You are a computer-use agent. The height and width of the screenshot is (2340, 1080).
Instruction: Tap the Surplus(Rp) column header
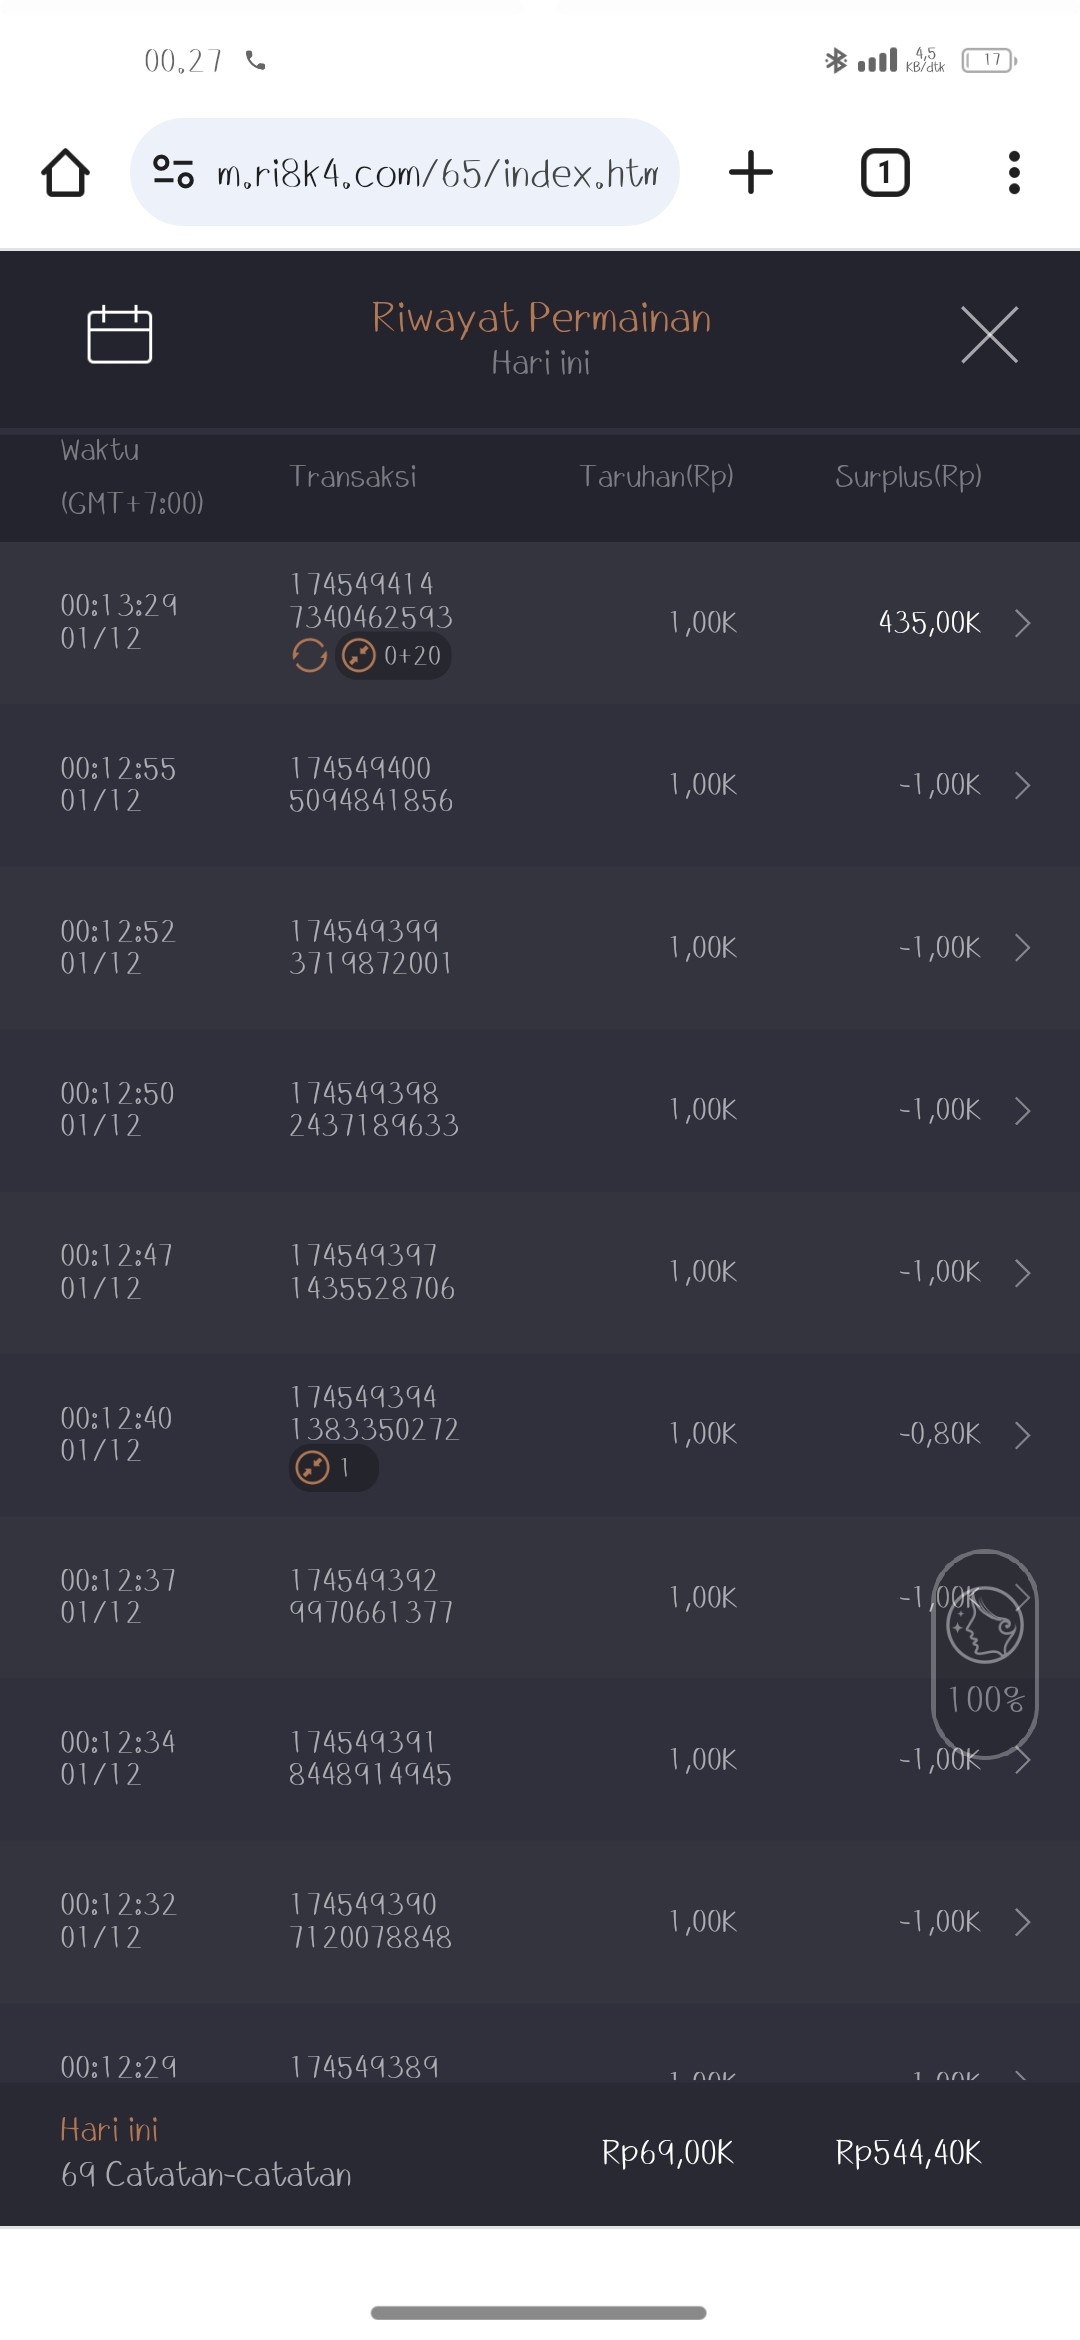click(908, 476)
